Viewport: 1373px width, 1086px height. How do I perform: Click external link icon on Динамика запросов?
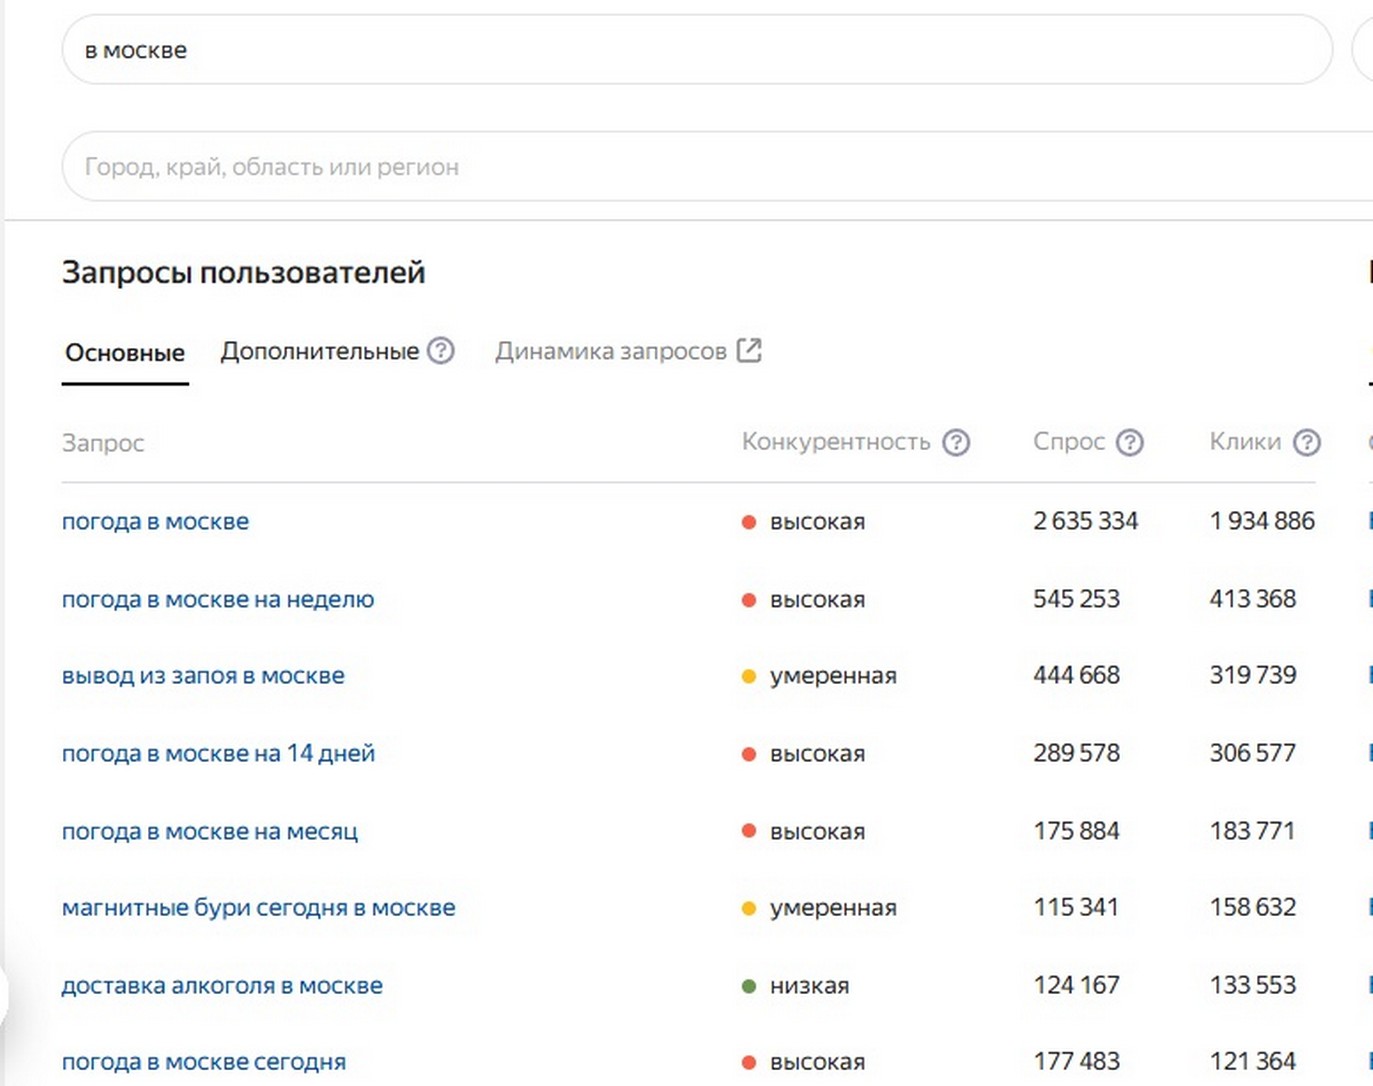(749, 350)
